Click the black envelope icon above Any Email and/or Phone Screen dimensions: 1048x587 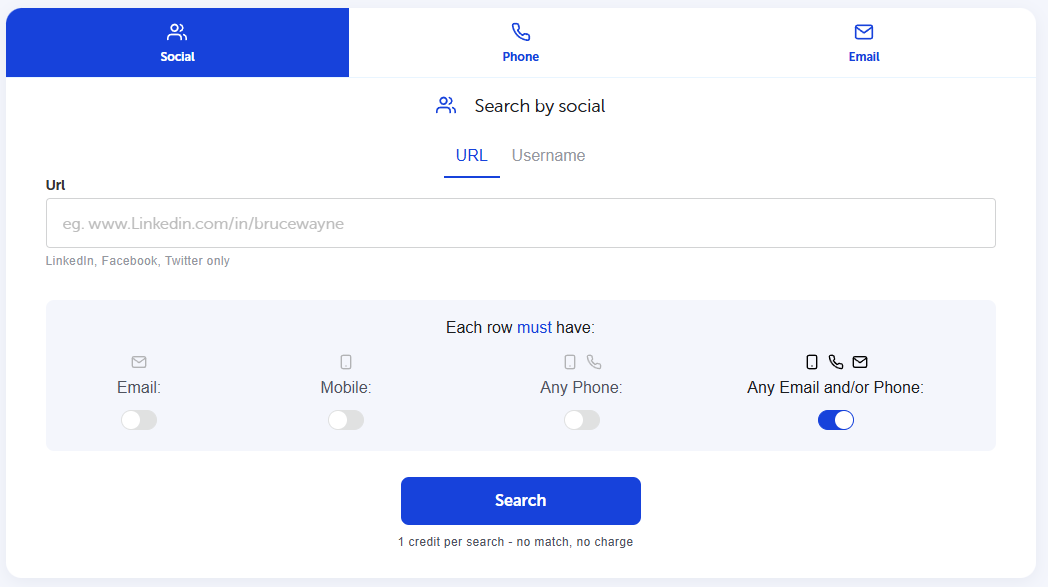point(860,362)
